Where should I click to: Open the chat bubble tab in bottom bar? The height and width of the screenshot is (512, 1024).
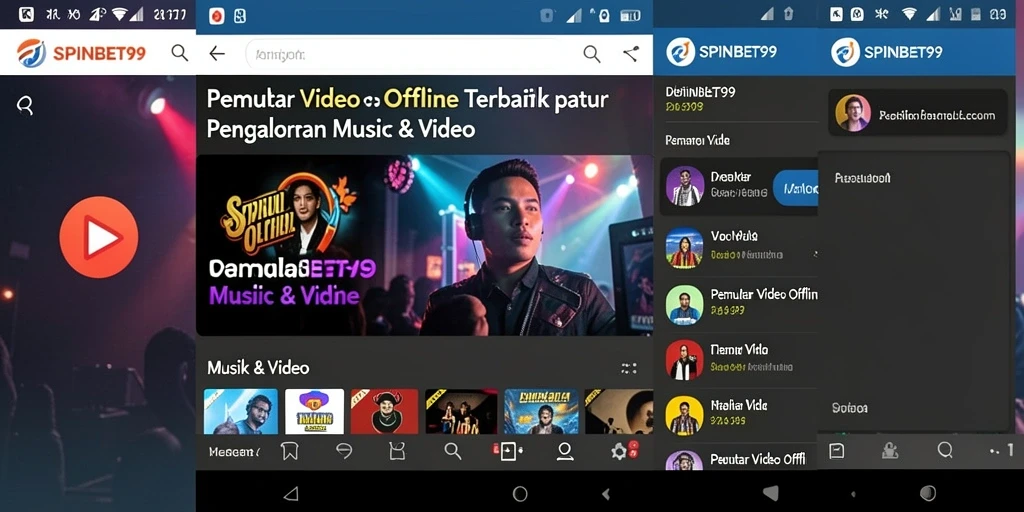(x=344, y=451)
